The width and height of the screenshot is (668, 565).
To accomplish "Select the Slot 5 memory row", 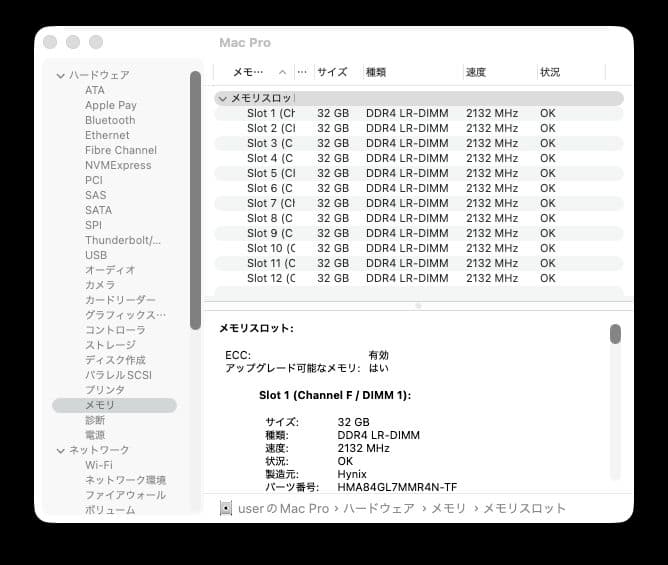I will tap(419, 173).
